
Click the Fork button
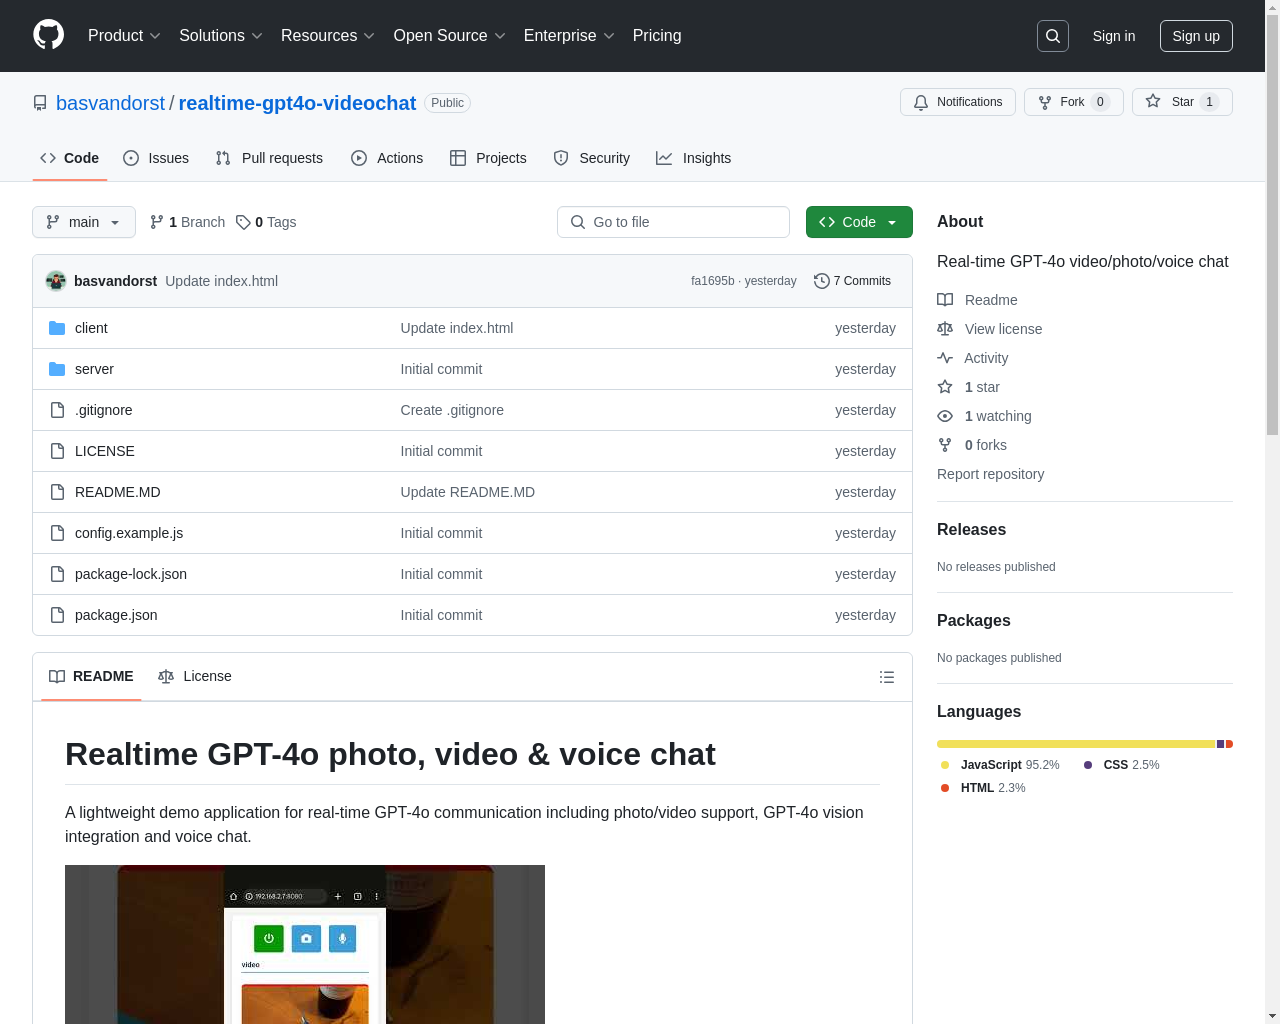tap(1074, 102)
